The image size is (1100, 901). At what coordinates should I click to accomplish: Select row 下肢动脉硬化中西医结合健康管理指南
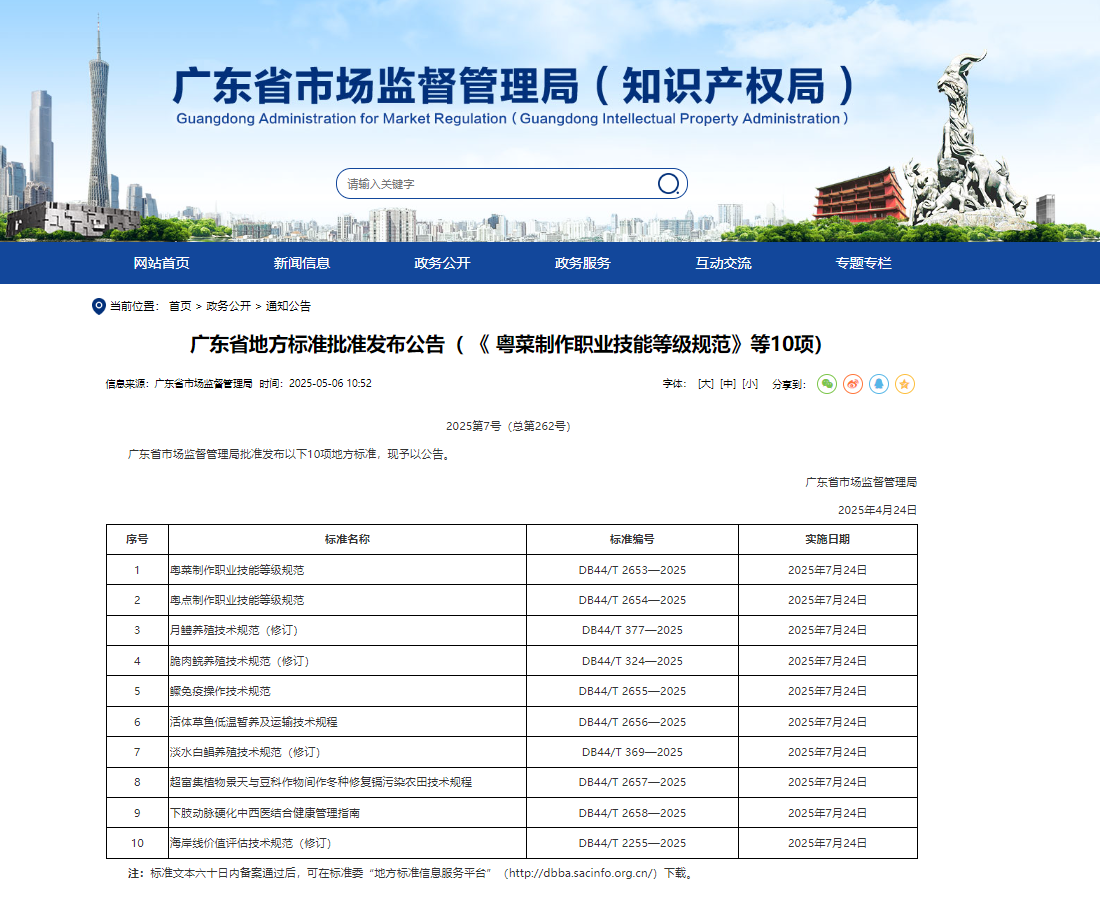(511, 813)
